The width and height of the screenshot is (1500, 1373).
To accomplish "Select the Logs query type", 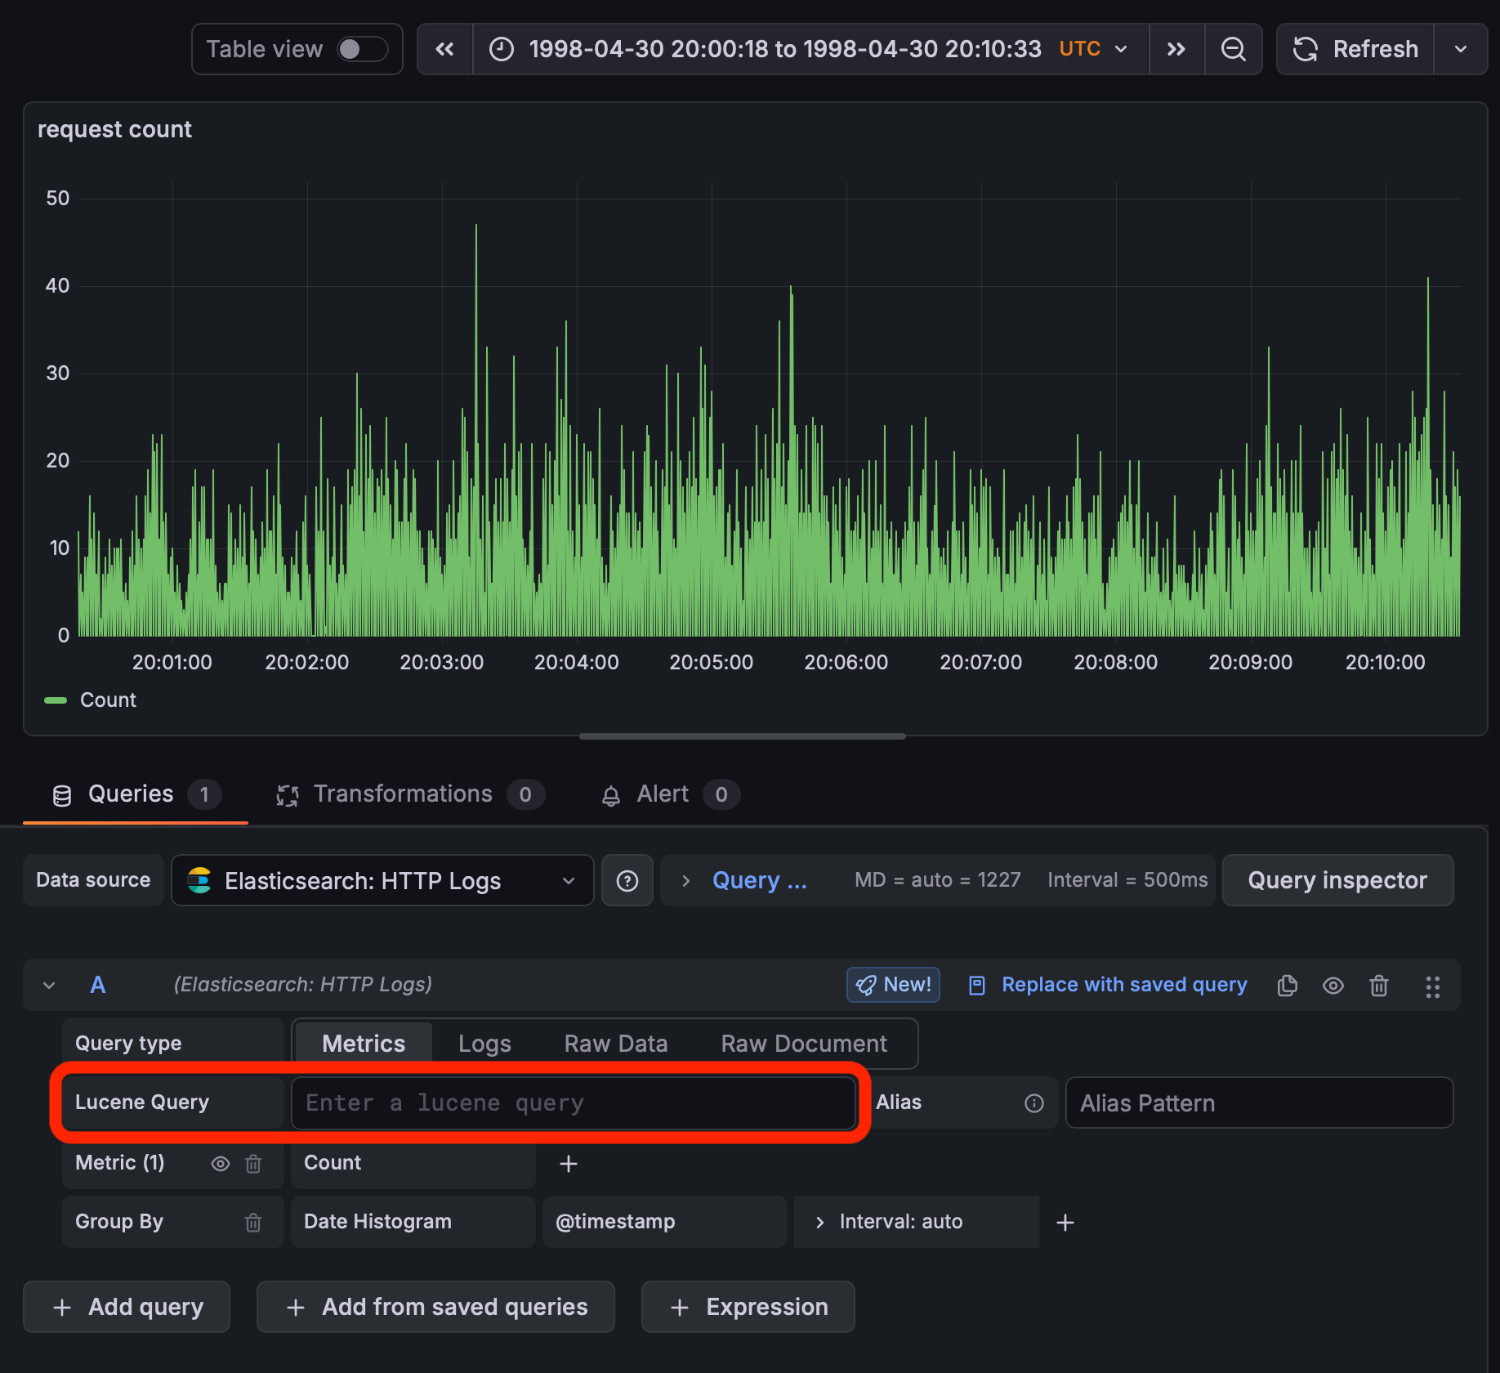I will (x=484, y=1043).
